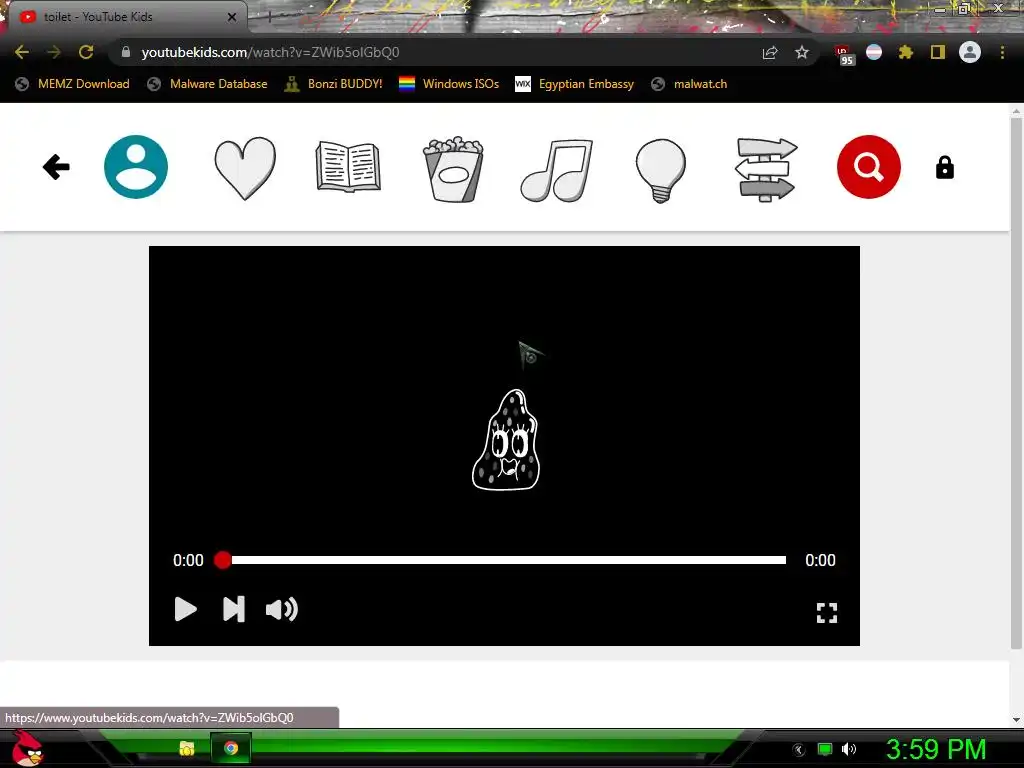Open Chrome three-dot menu
This screenshot has width=1024, height=768.
(1002, 52)
